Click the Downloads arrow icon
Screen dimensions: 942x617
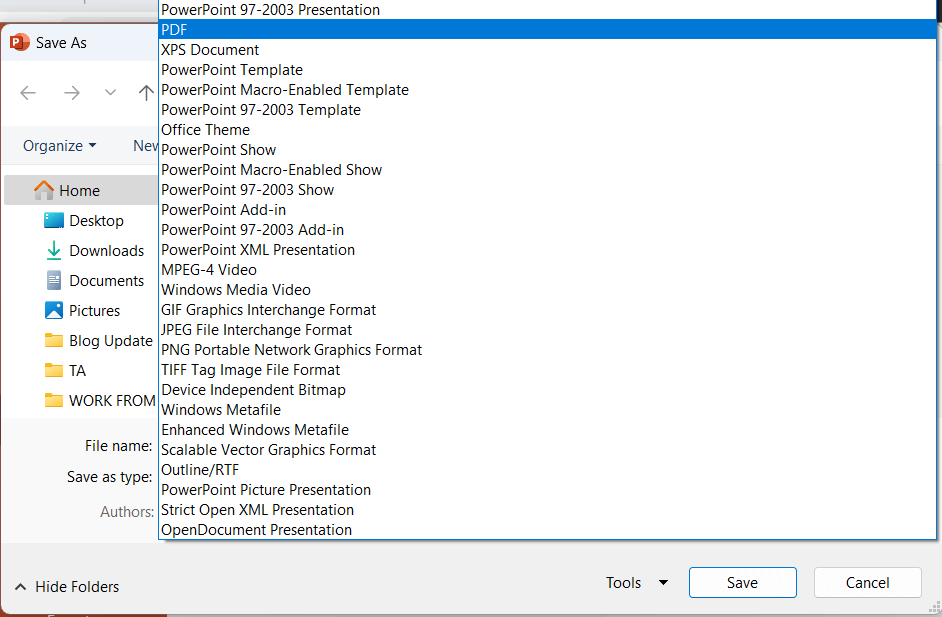[x=53, y=251]
